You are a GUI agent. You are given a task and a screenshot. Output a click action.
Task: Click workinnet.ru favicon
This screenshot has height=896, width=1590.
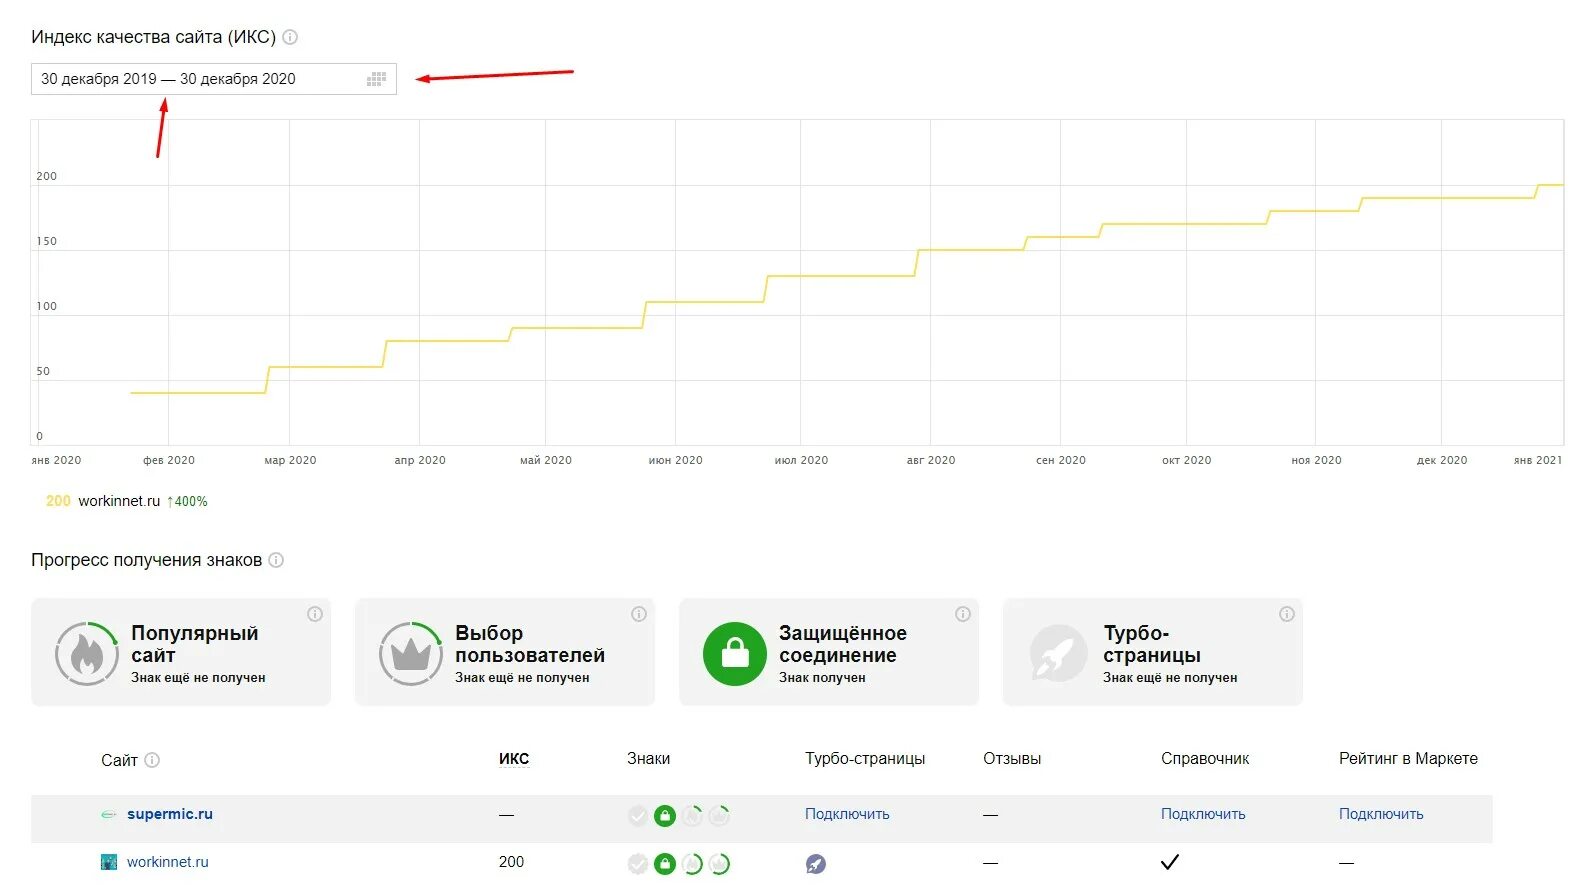coord(109,862)
